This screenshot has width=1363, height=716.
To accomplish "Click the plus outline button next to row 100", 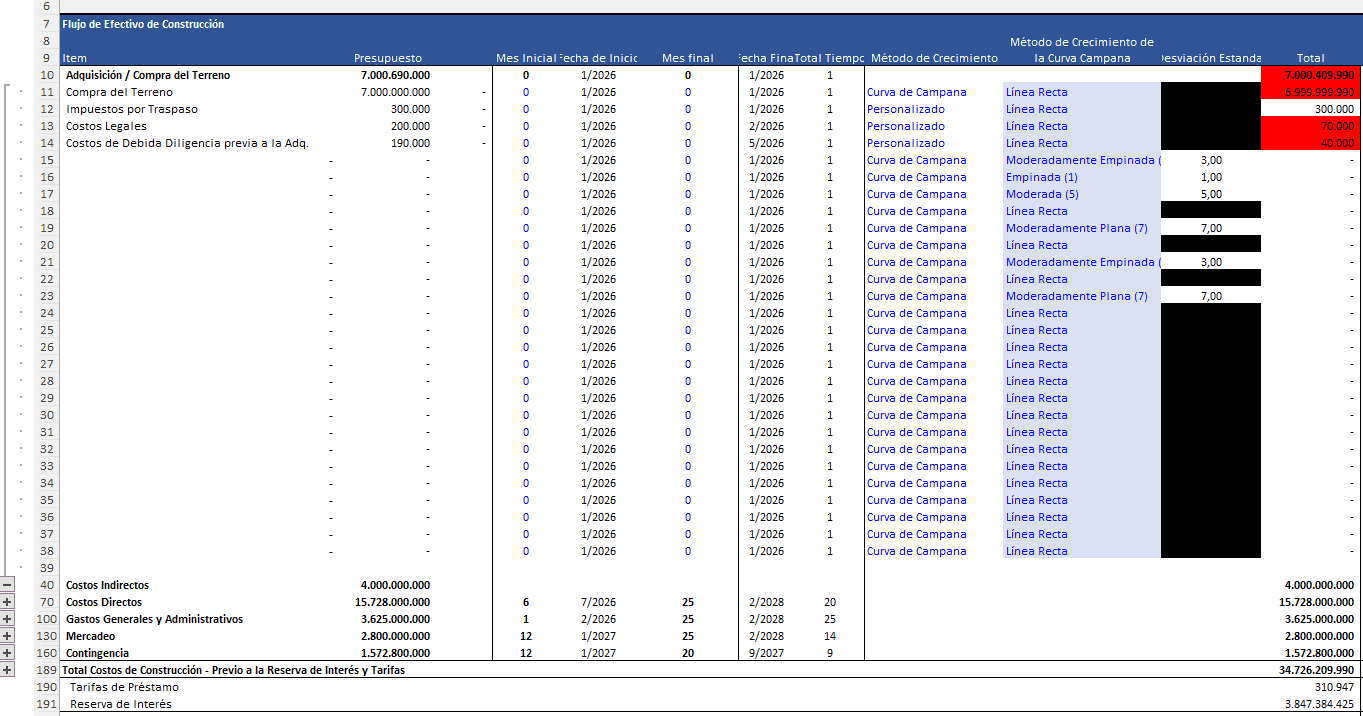I will 7,619.
